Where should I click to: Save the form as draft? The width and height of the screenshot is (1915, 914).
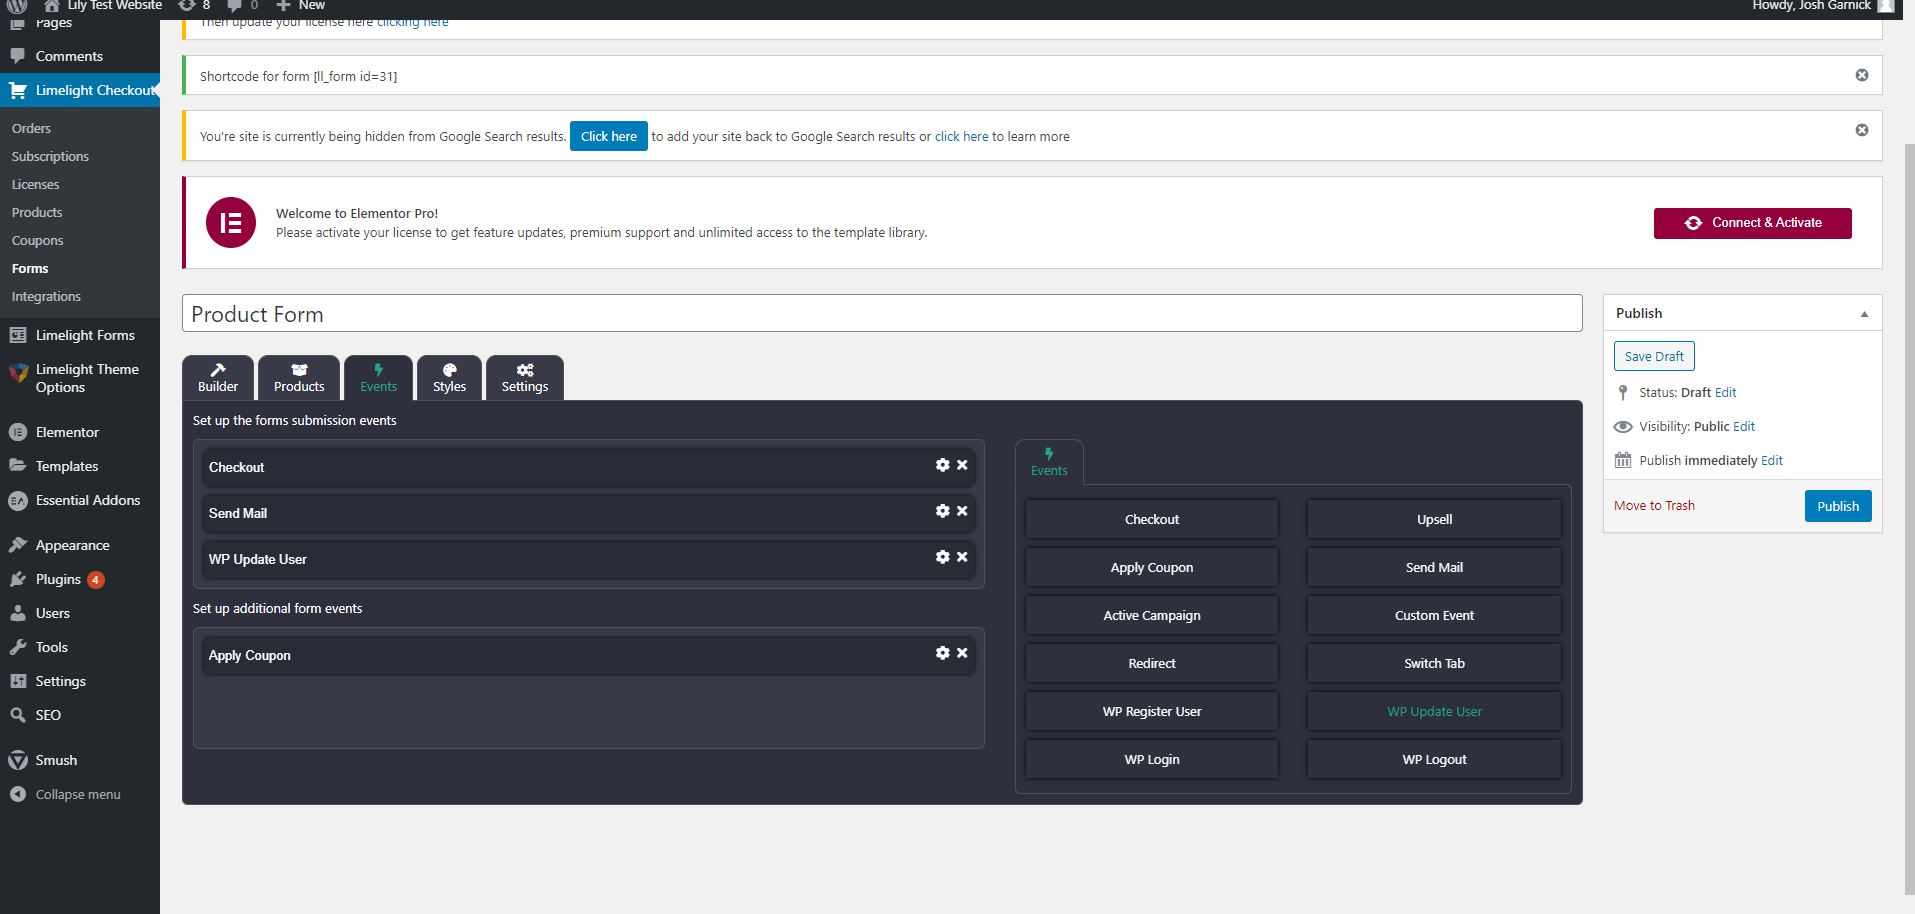coord(1654,356)
